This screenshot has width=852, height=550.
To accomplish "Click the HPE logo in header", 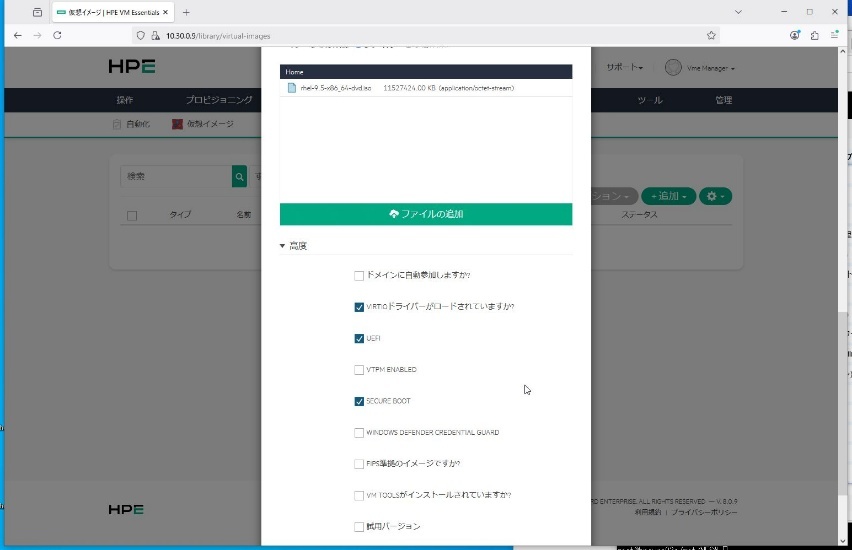I will [132, 67].
